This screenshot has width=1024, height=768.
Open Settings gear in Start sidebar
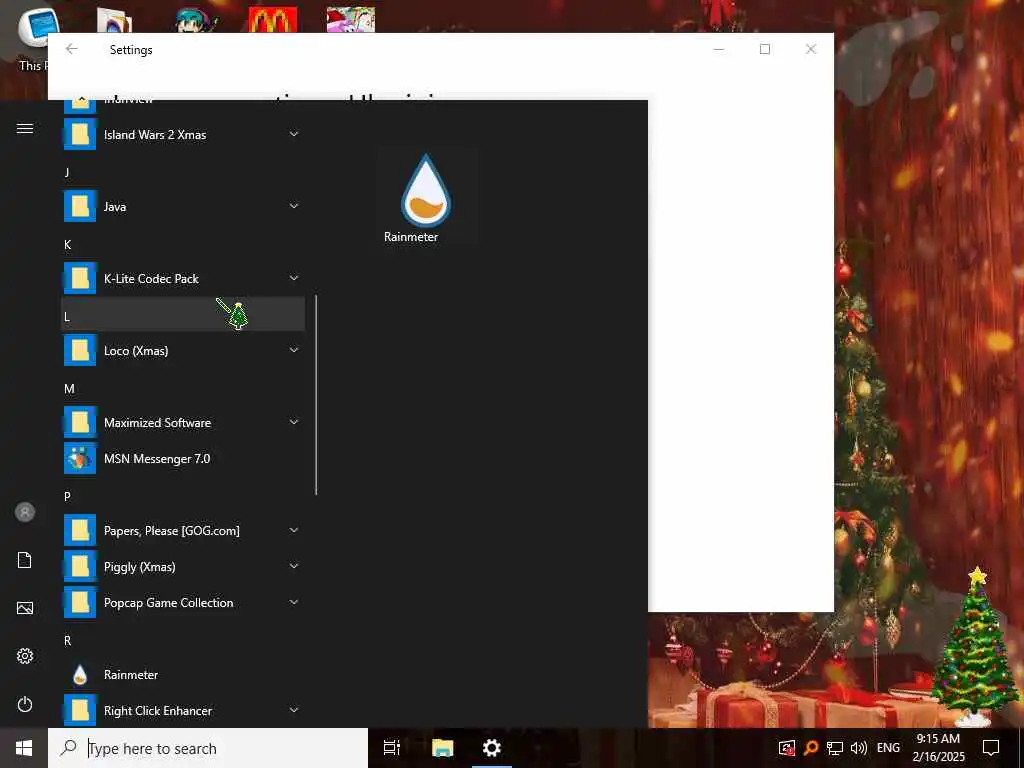tap(25, 656)
